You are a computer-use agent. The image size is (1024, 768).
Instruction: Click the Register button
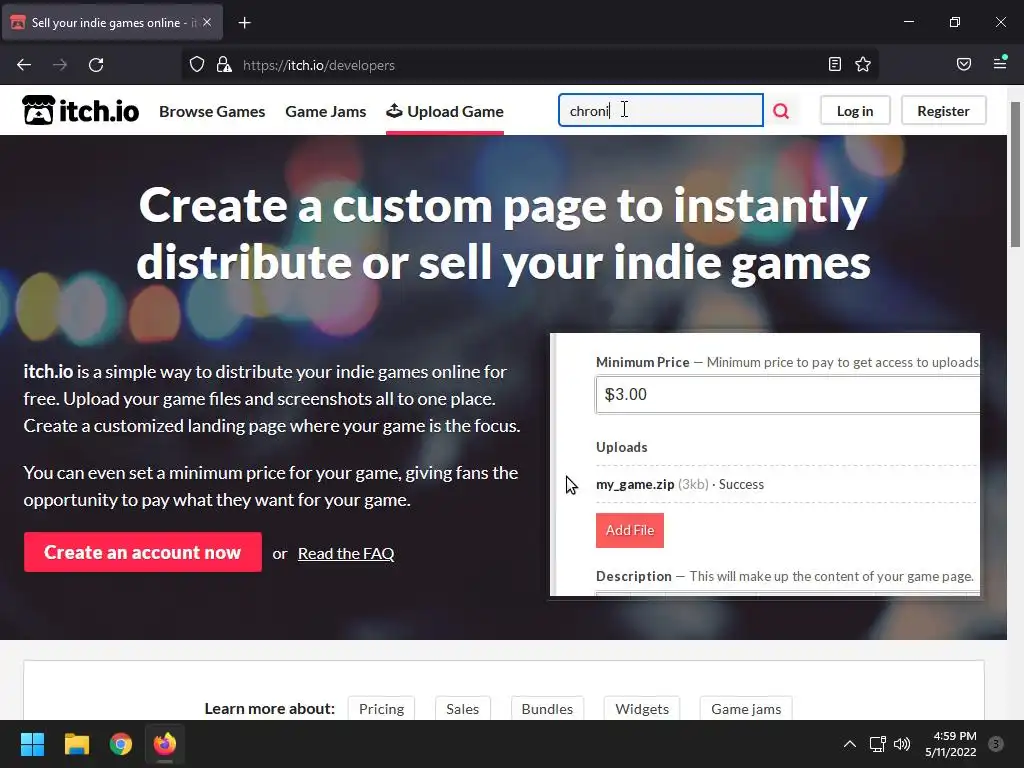(x=943, y=111)
